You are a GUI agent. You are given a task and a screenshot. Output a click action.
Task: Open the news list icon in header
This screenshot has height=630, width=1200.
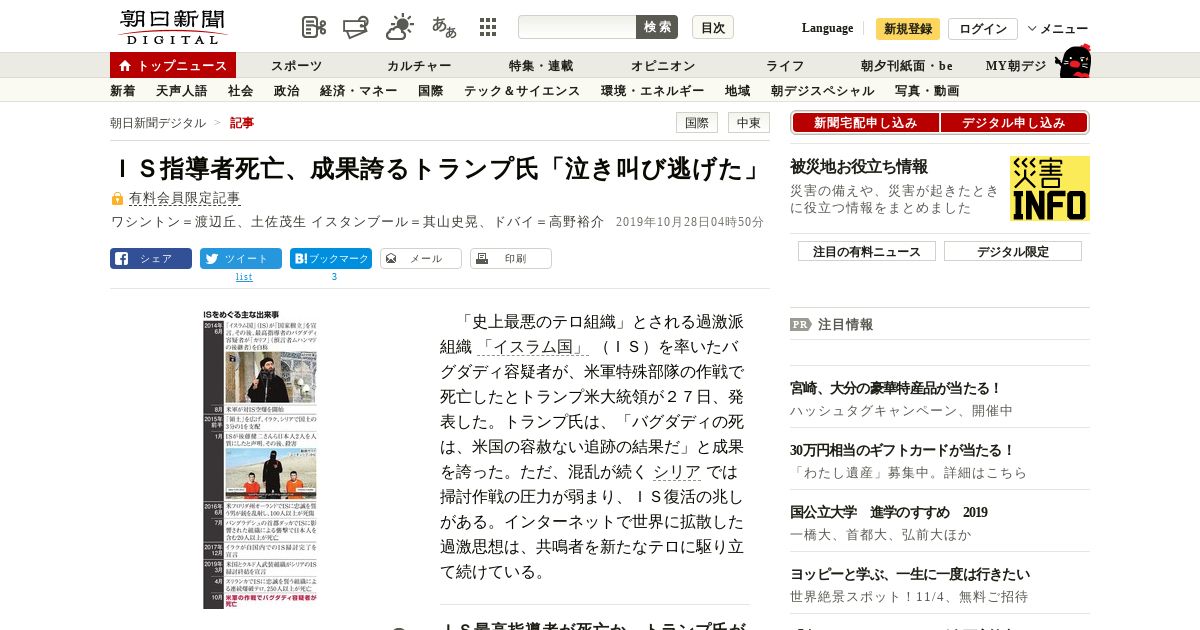314,28
